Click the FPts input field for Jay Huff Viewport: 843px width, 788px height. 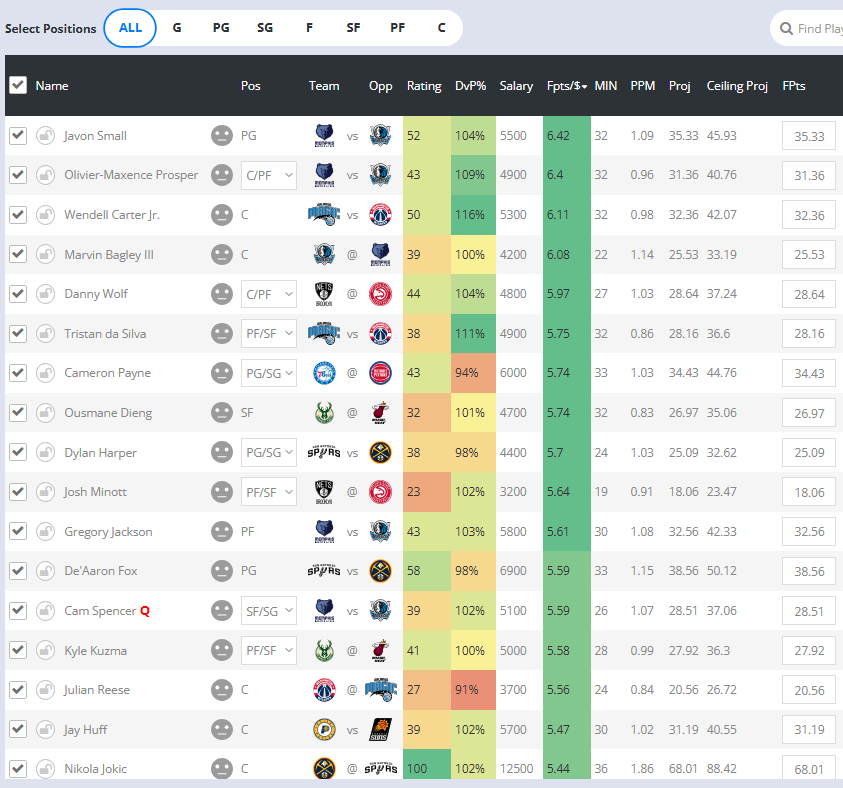[808, 729]
